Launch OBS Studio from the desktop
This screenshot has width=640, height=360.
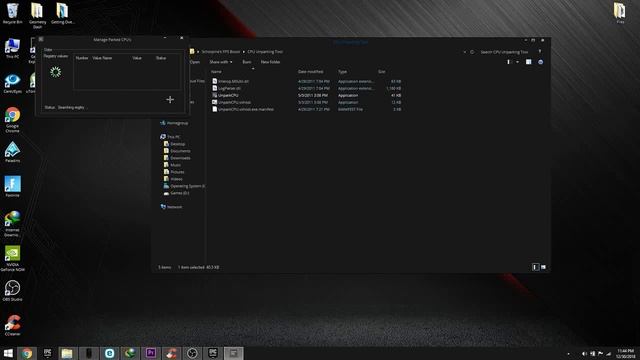12,291
